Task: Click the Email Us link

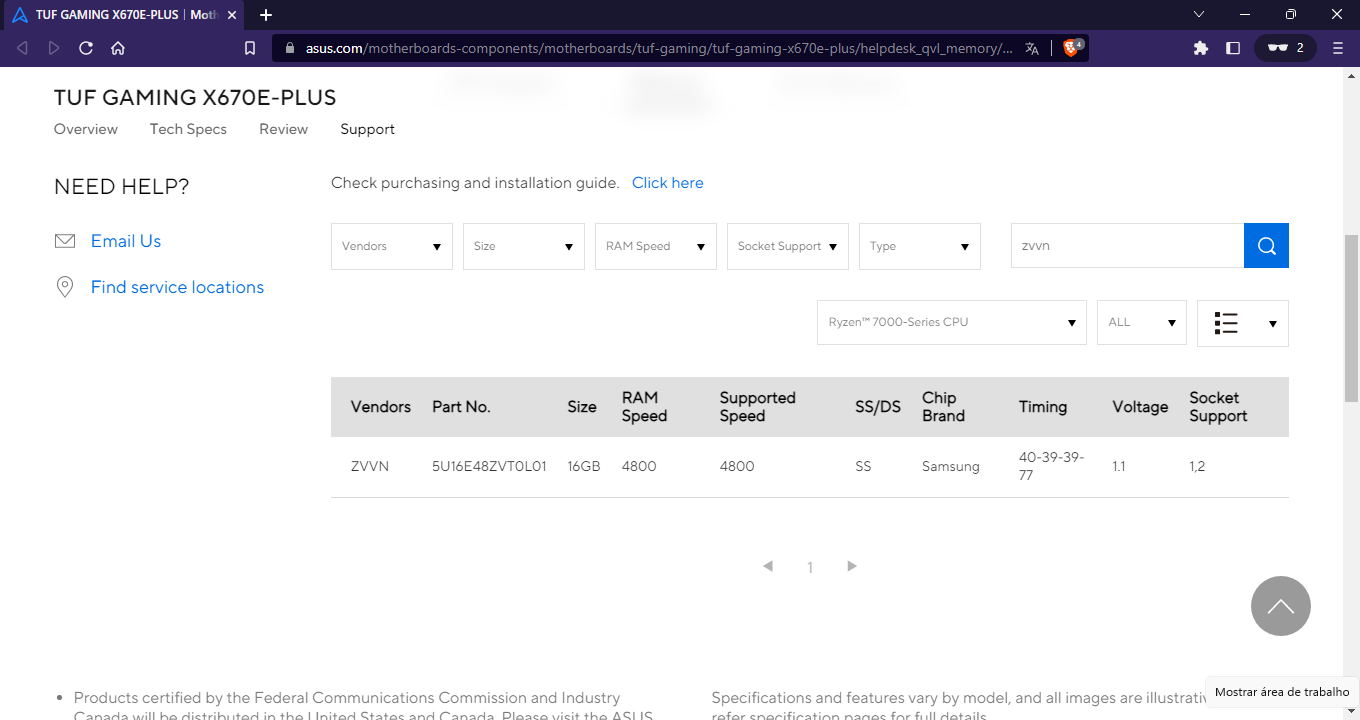Action: click(126, 241)
